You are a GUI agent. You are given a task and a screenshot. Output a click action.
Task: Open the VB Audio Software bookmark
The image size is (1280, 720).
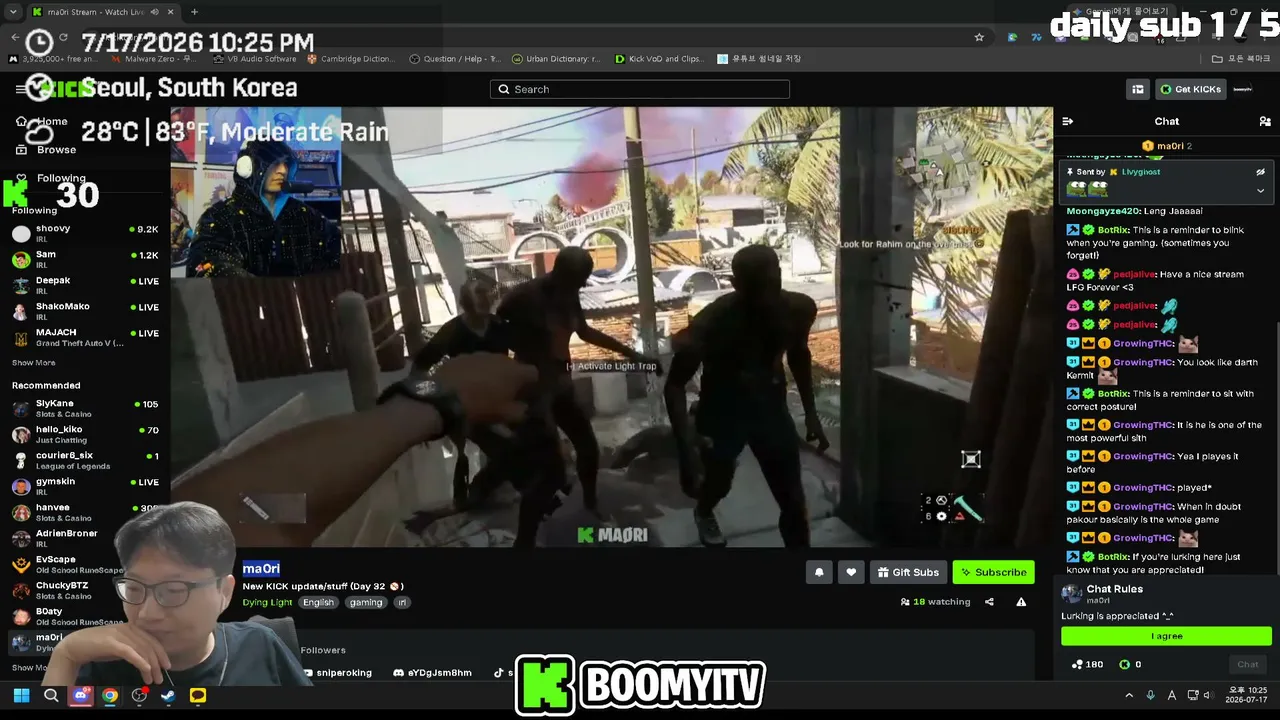click(254, 59)
